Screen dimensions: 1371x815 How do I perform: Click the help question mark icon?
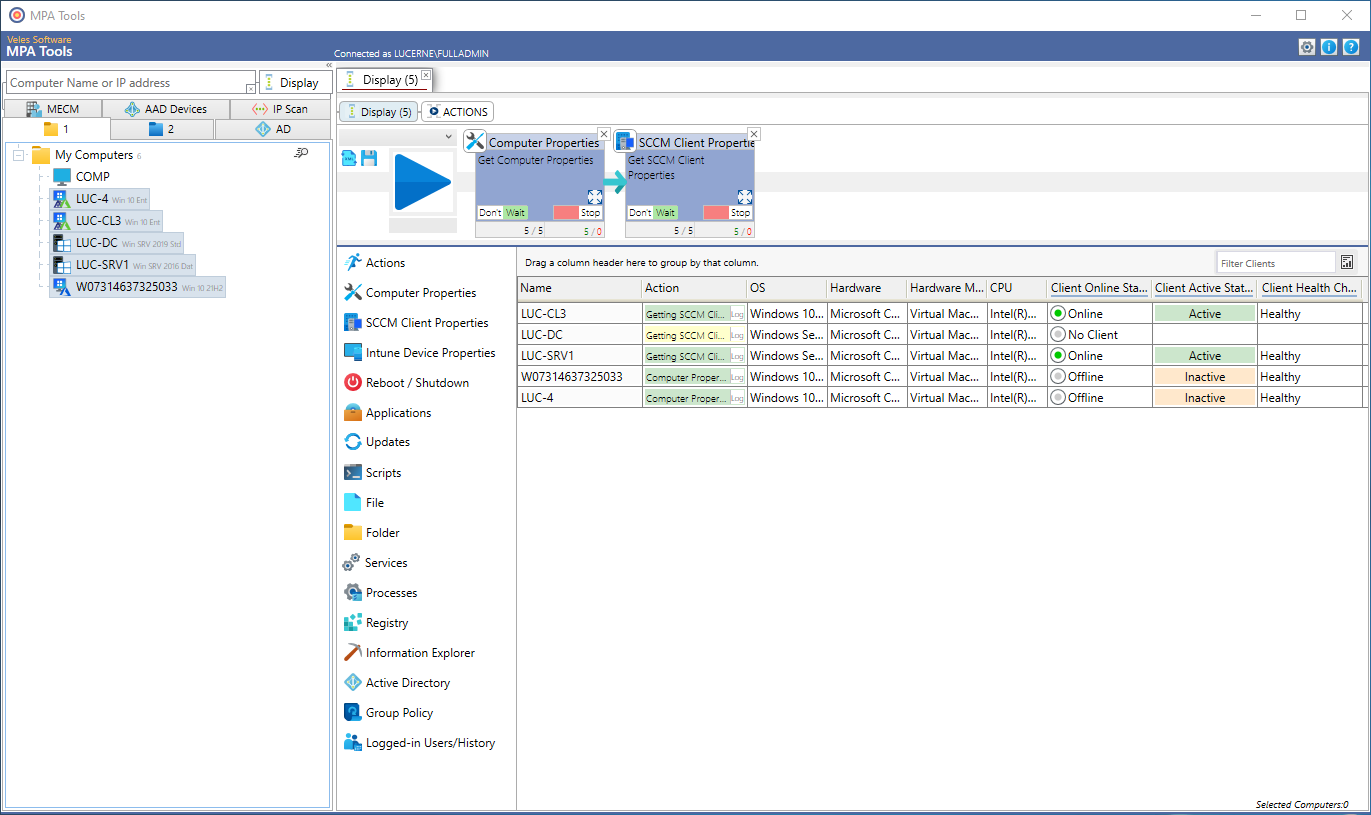point(1352,46)
